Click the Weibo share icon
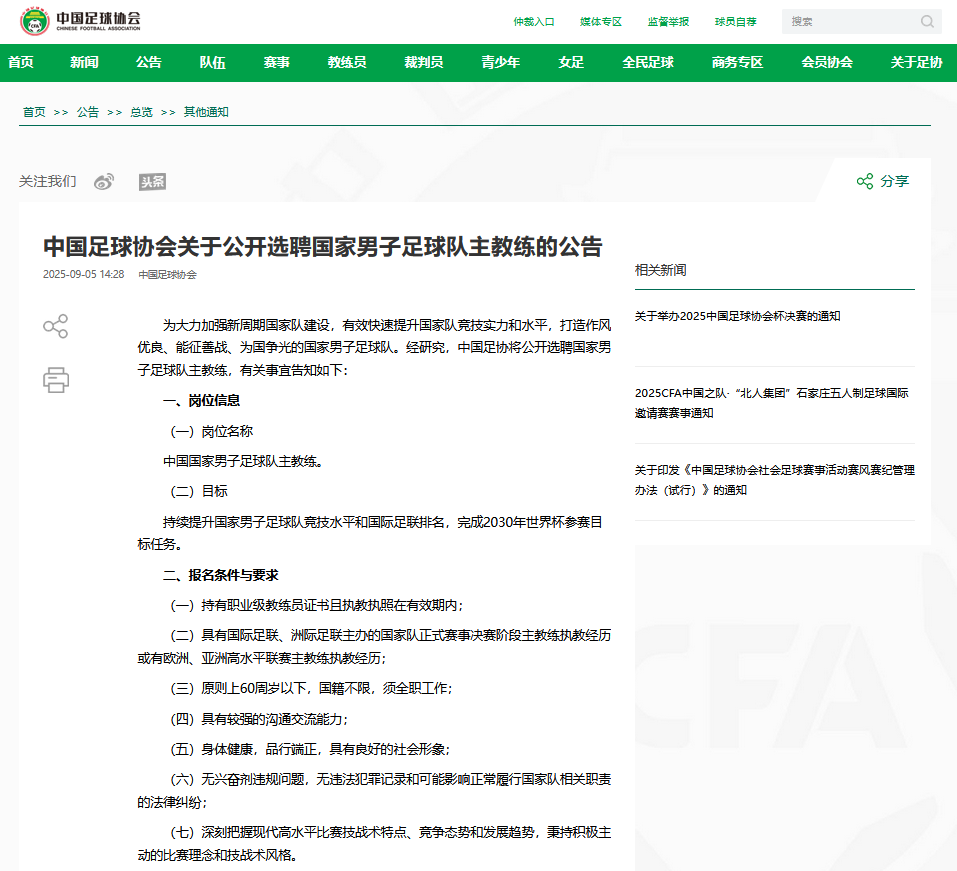 click(103, 181)
